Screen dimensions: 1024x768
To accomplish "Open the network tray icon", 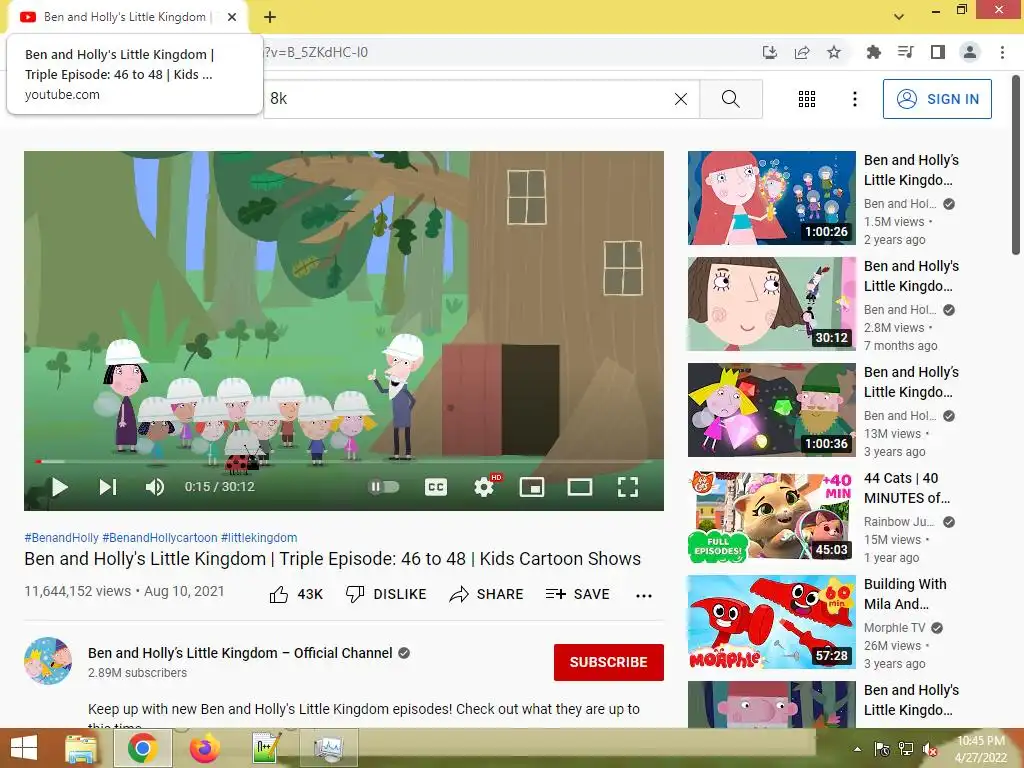I will pyautogui.click(x=906, y=749).
